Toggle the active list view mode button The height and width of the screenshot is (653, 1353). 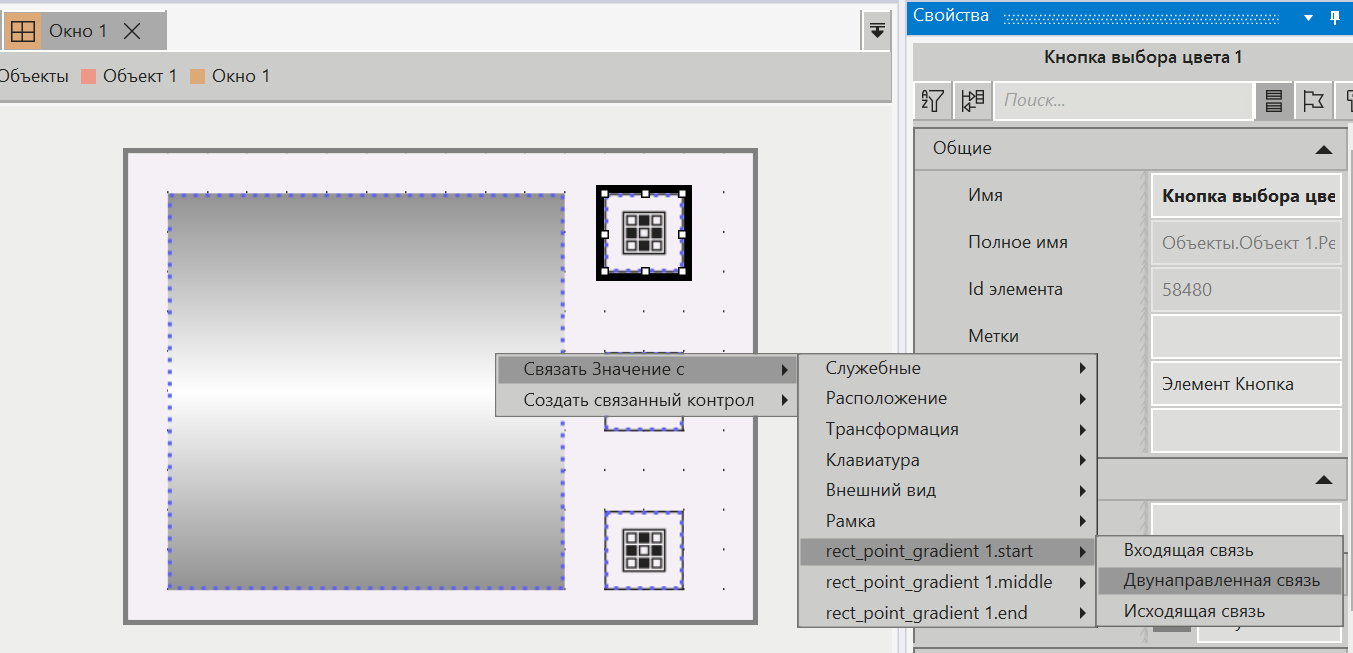[x=1274, y=100]
